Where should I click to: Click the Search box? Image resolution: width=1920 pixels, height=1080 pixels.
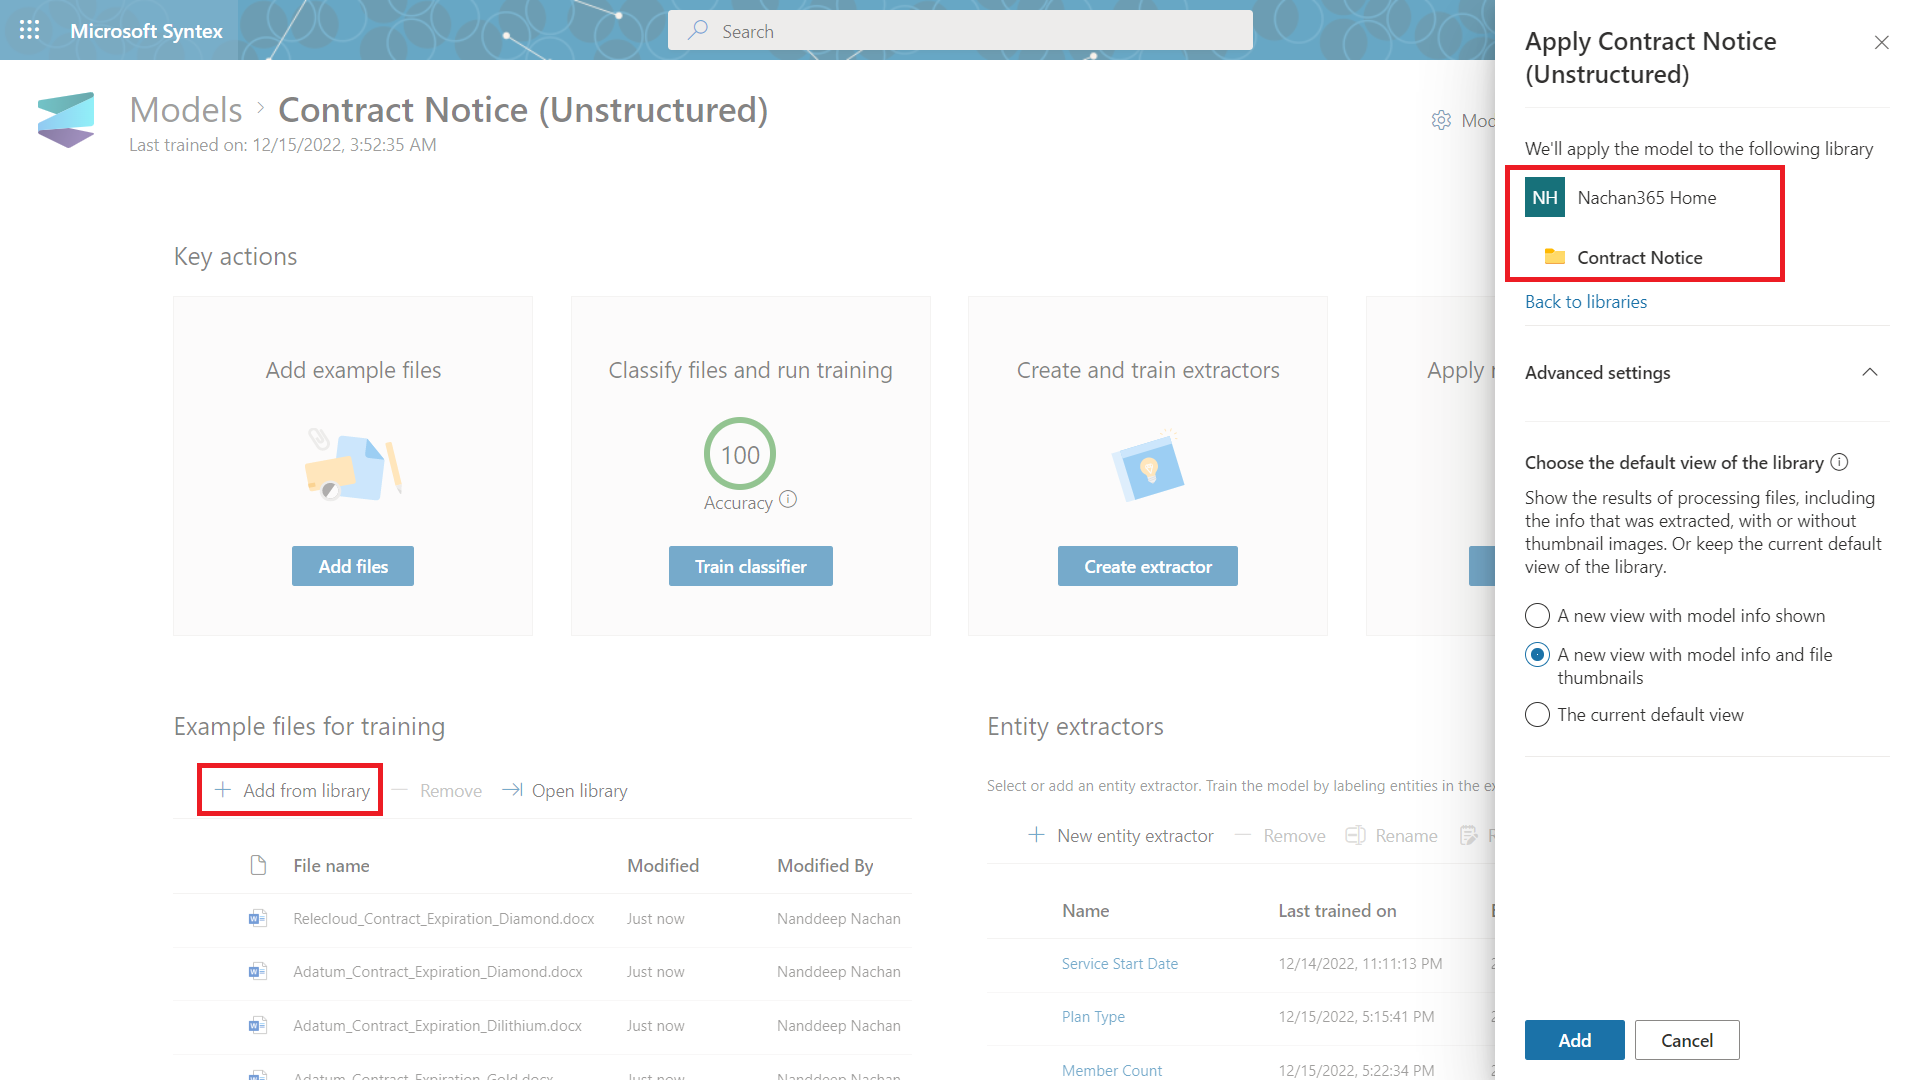point(960,31)
